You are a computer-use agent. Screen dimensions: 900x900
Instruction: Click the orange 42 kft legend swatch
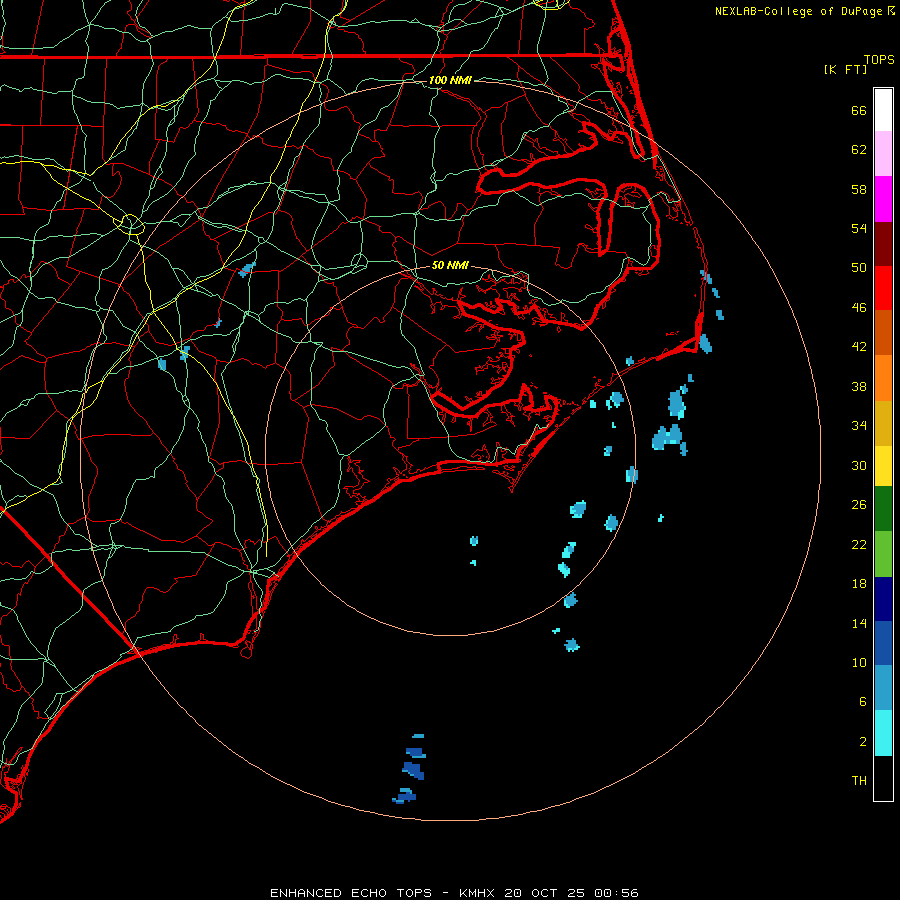pos(883,378)
